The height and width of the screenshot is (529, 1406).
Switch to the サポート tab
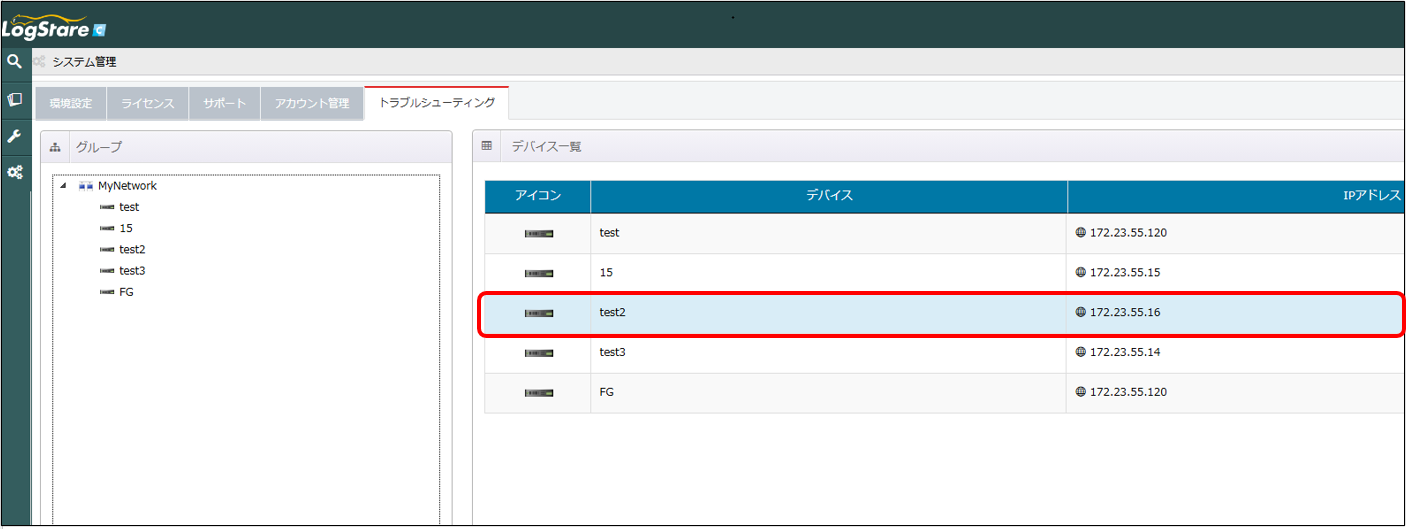click(x=224, y=103)
